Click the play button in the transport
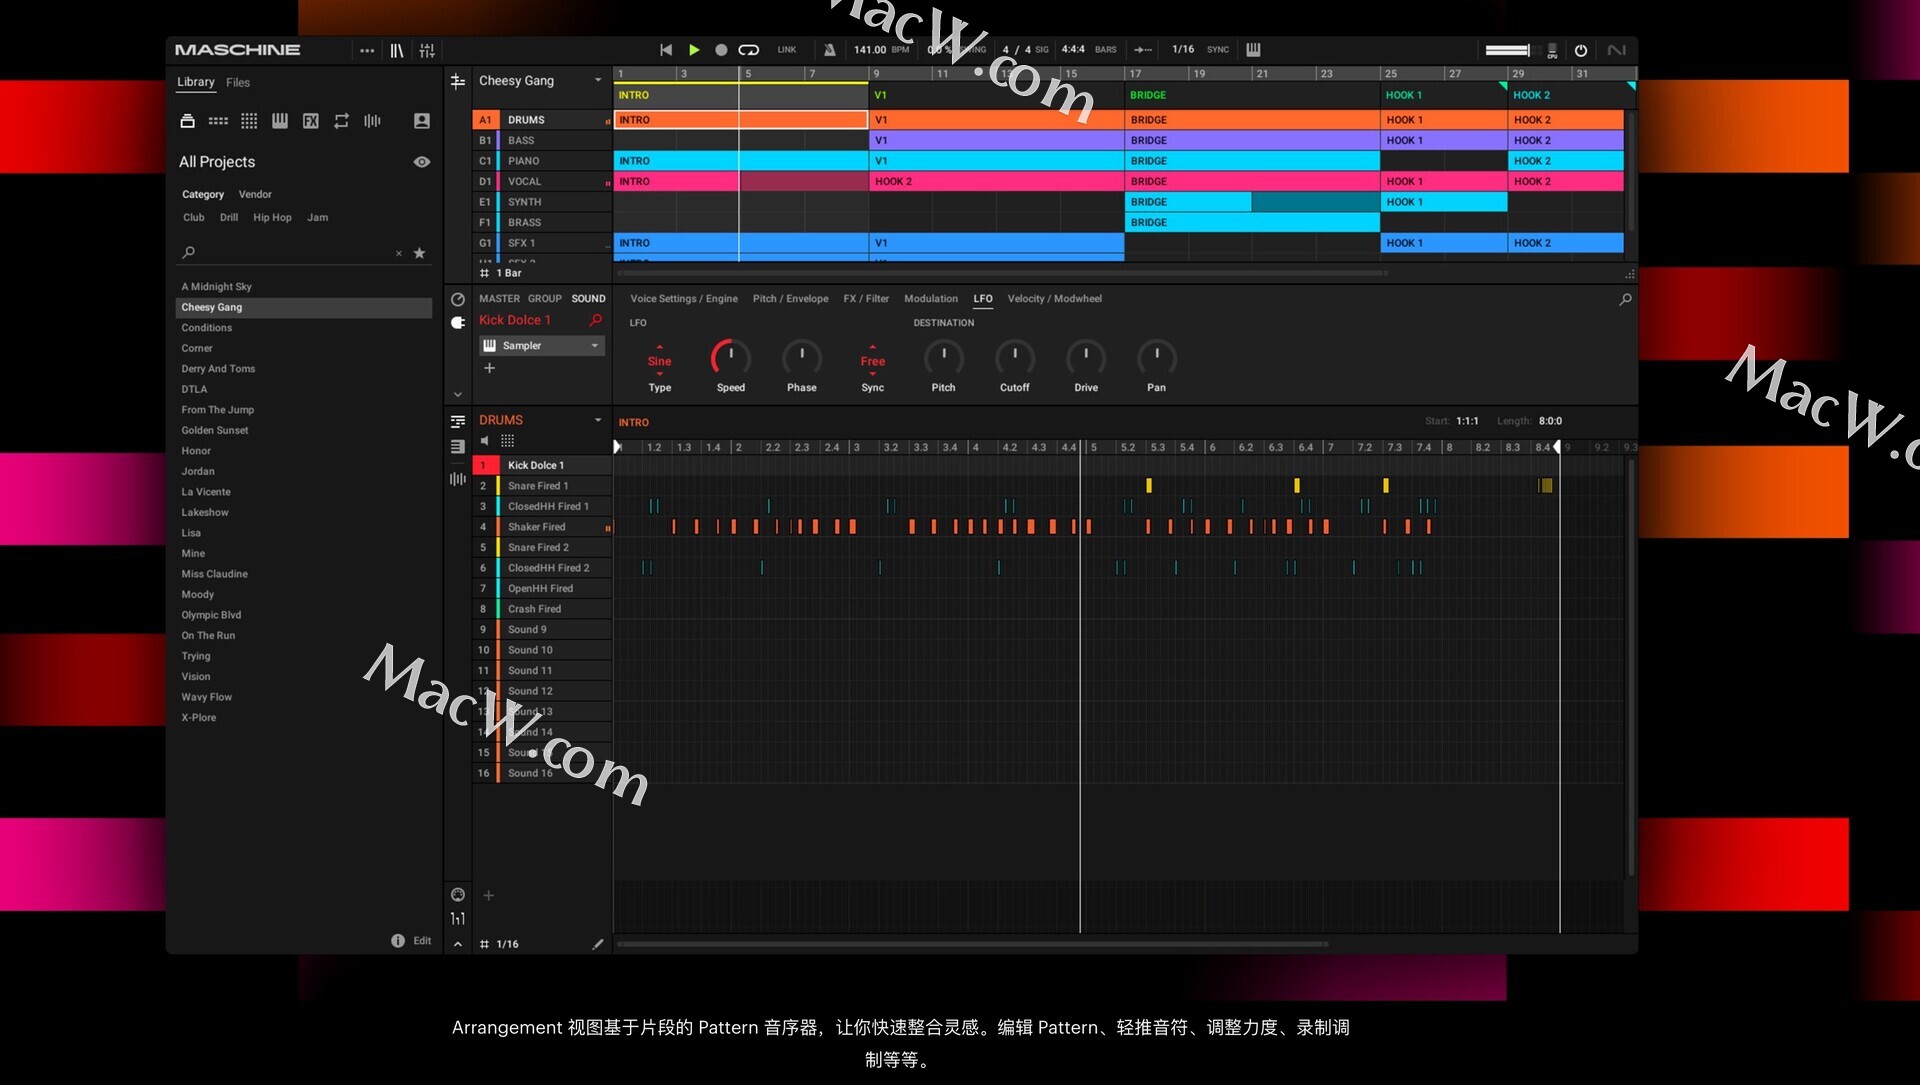This screenshot has height=1085, width=1920. click(694, 50)
